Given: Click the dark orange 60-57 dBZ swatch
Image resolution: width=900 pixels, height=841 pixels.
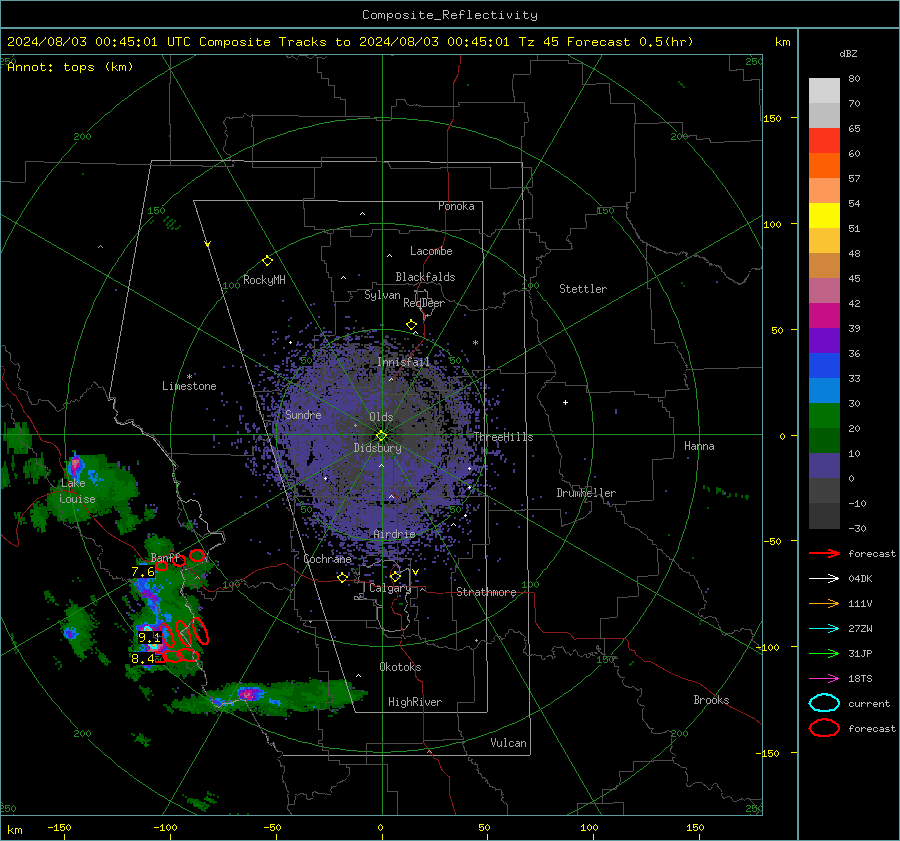Looking at the screenshot, I should [824, 166].
